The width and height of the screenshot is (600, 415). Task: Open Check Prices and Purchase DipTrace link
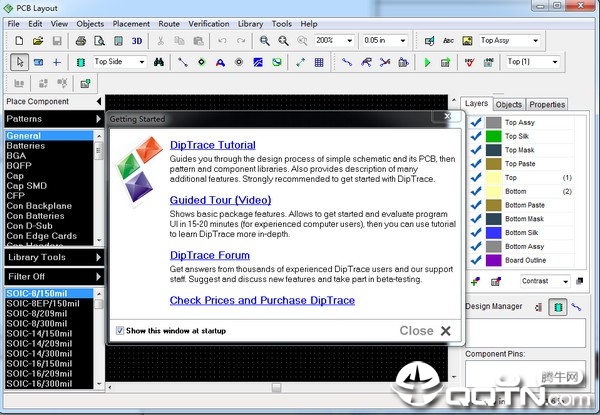262,300
